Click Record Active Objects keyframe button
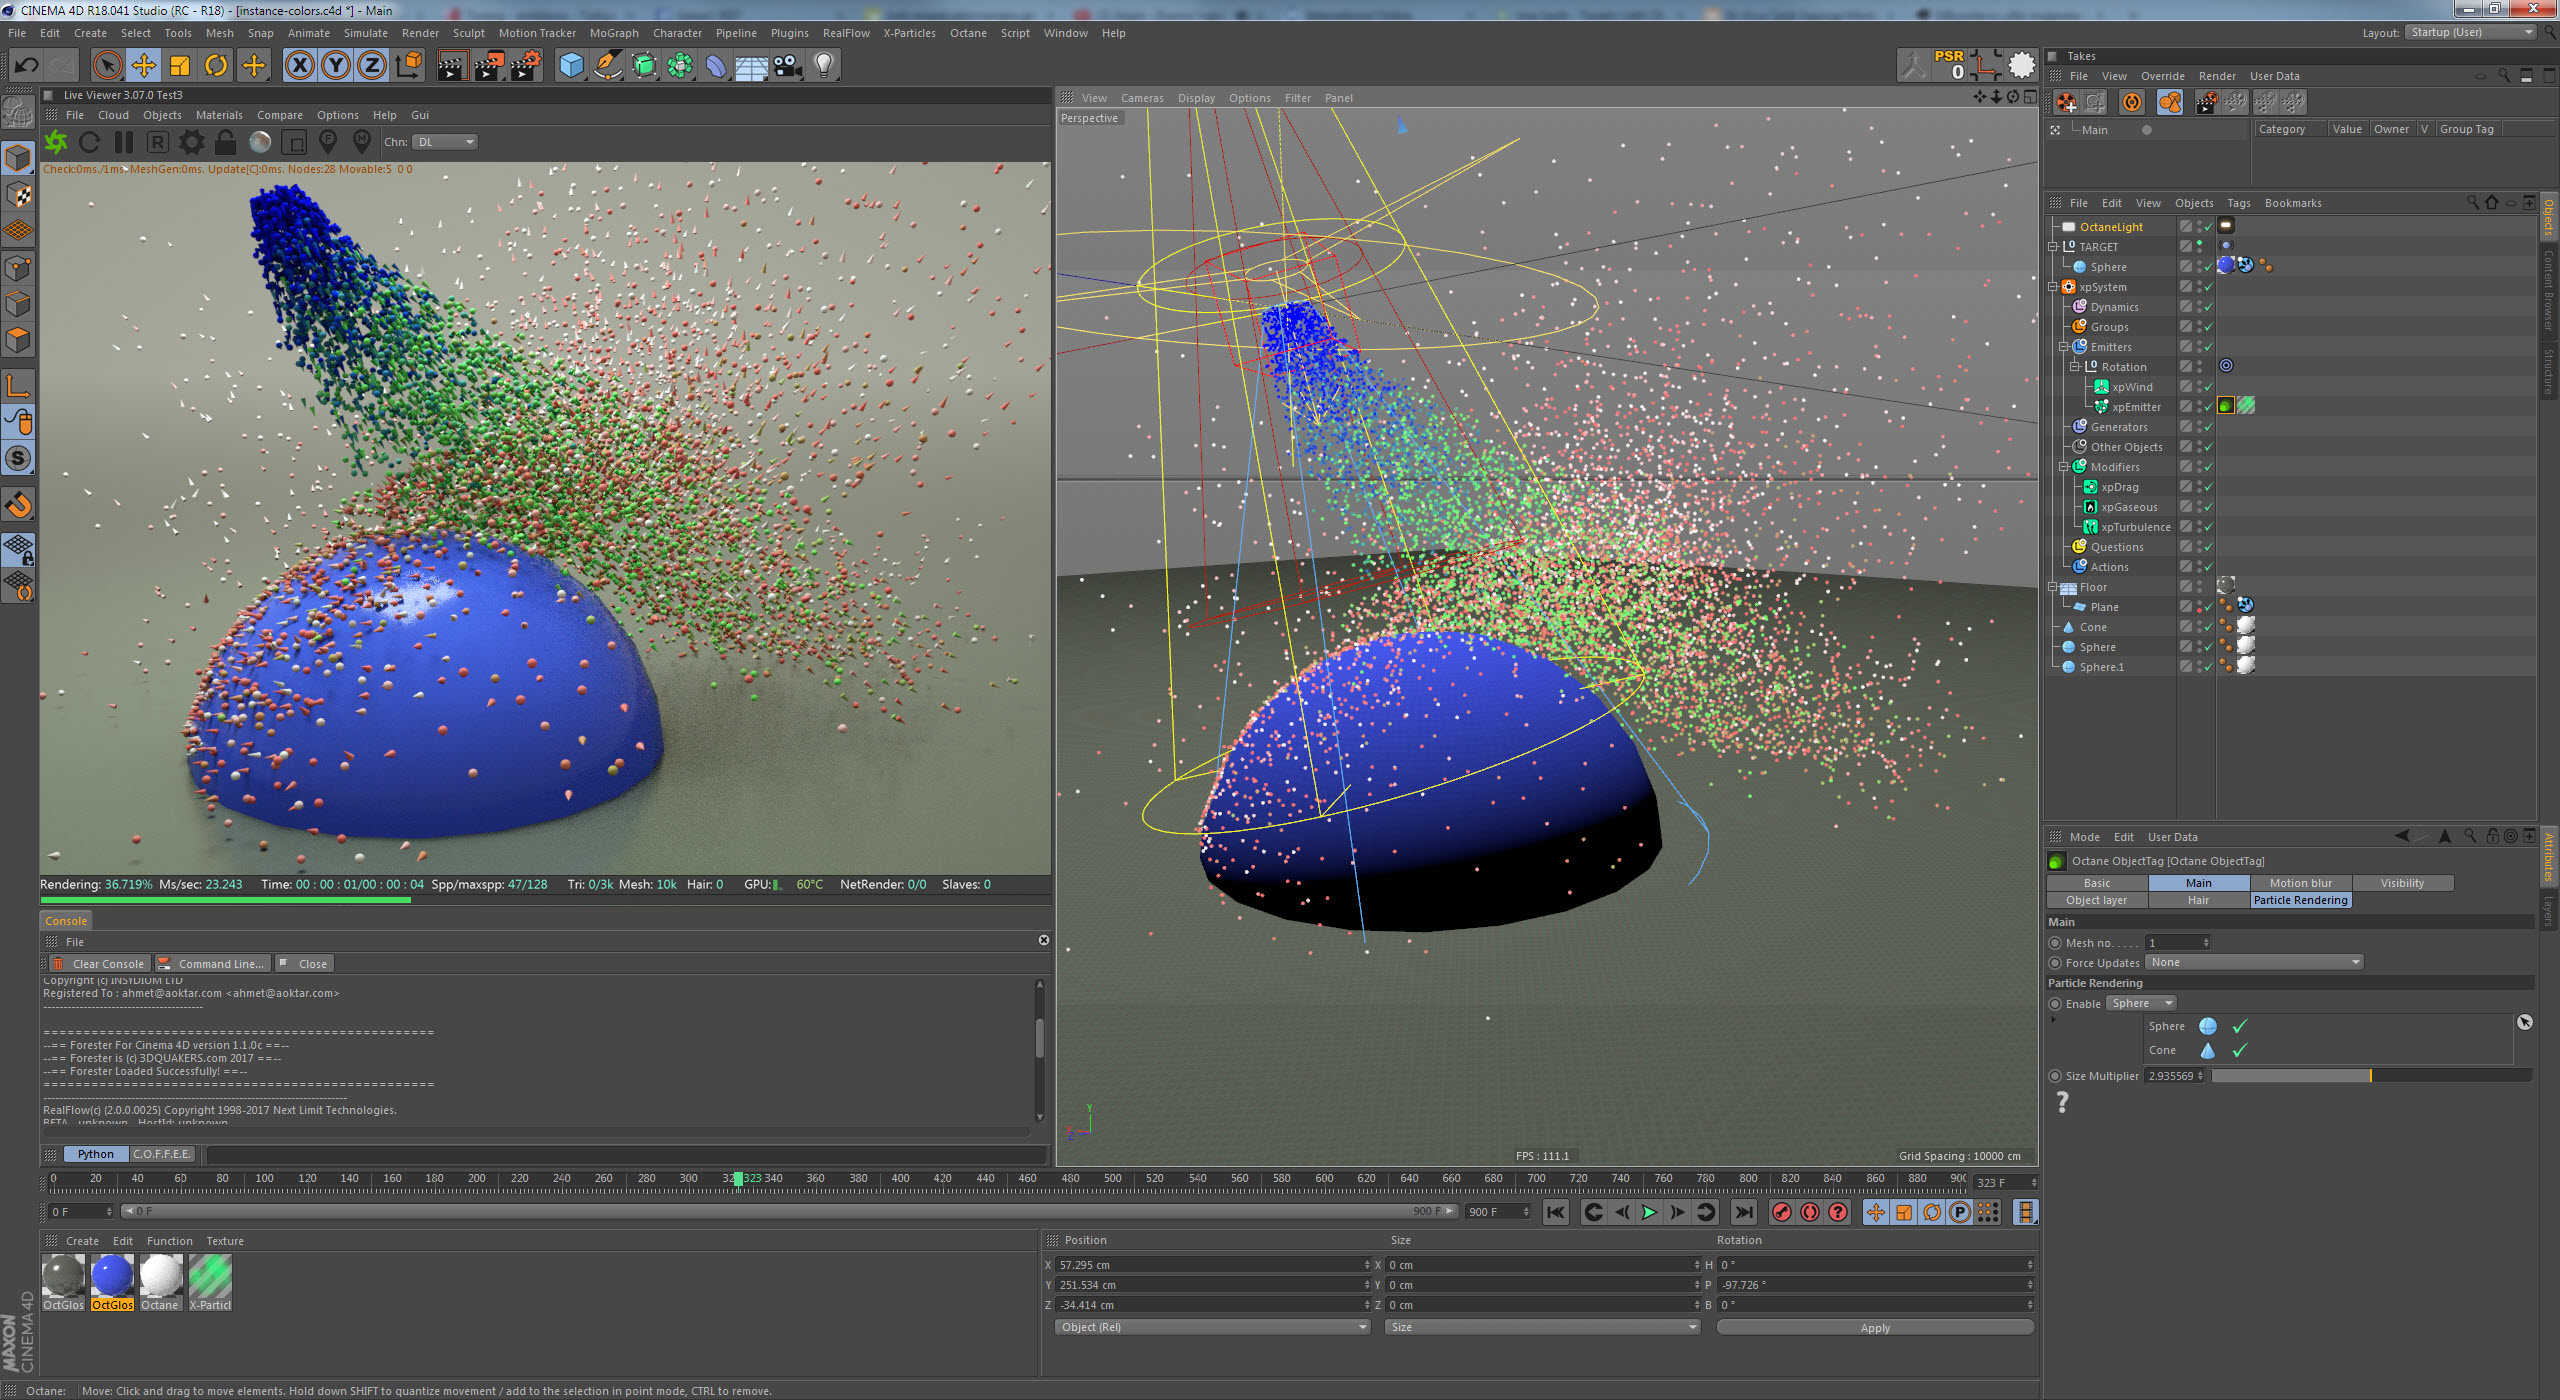Screen dimensions: 2560x1400 click(x=1781, y=1212)
